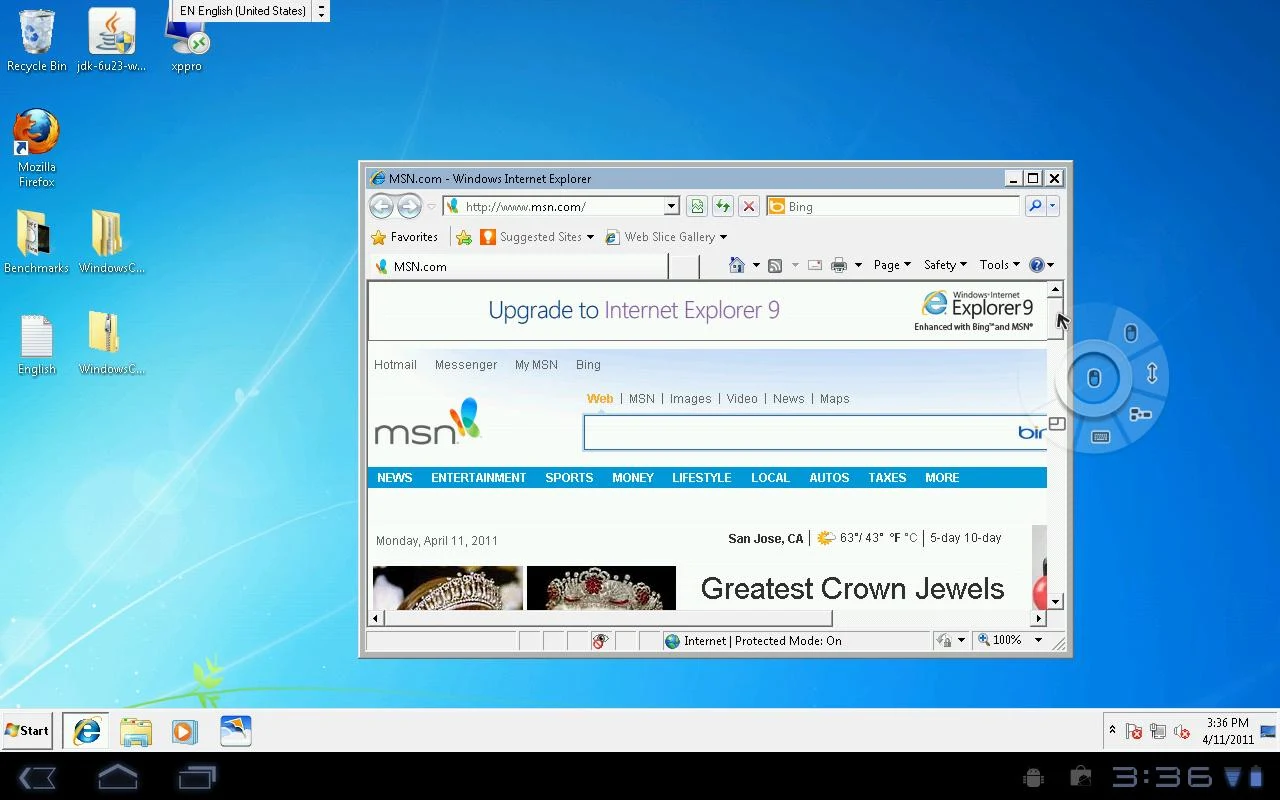Screen dimensions: 1280x800
Task: Open a new tab button
Action: (x=684, y=266)
